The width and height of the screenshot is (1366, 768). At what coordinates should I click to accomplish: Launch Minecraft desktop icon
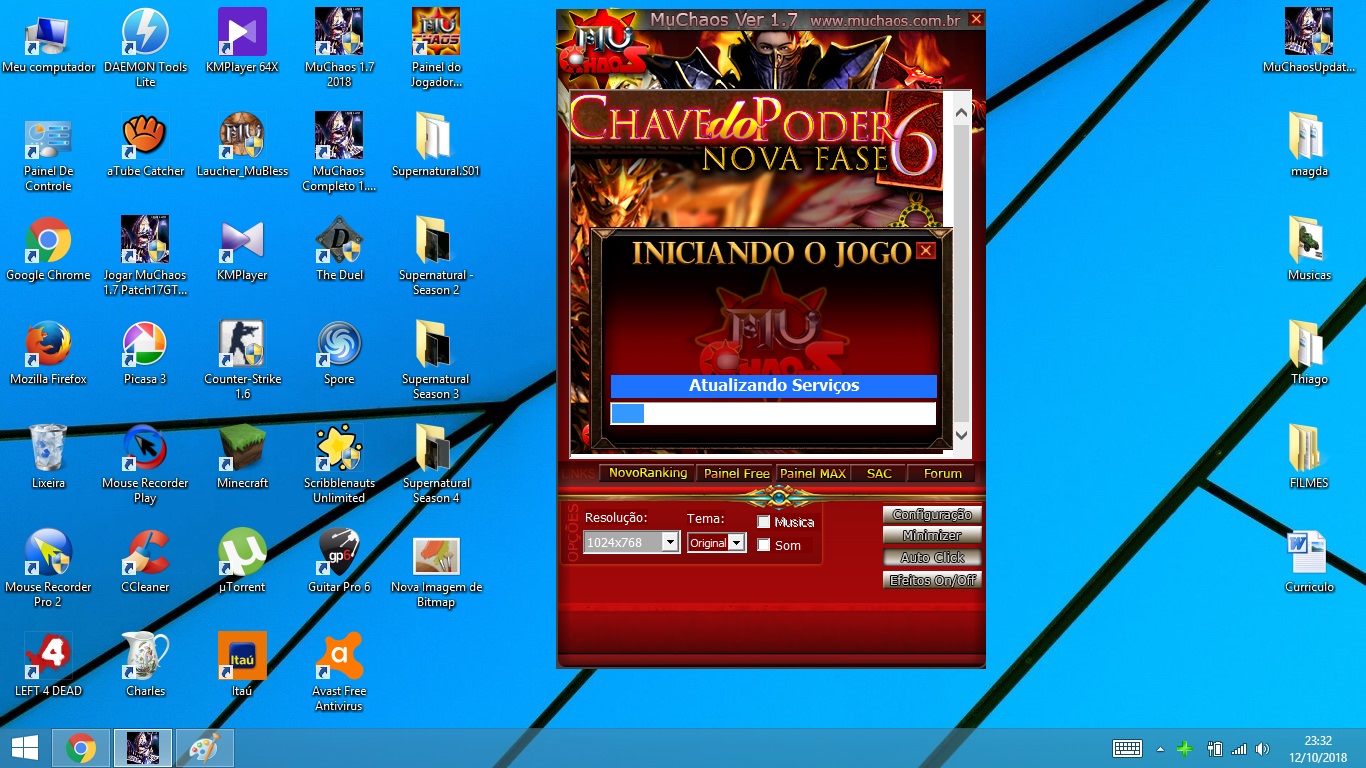pyautogui.click(x=242, y=458)
